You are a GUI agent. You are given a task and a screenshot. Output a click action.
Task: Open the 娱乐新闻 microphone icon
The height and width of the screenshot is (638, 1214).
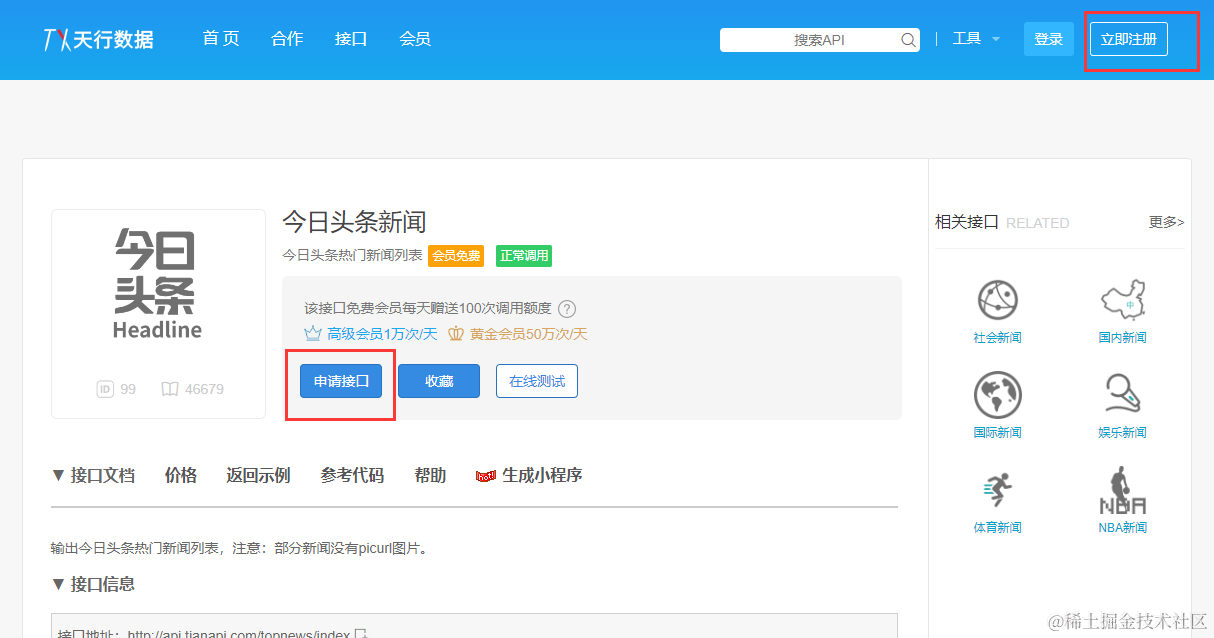click(x=1122, y=394)
